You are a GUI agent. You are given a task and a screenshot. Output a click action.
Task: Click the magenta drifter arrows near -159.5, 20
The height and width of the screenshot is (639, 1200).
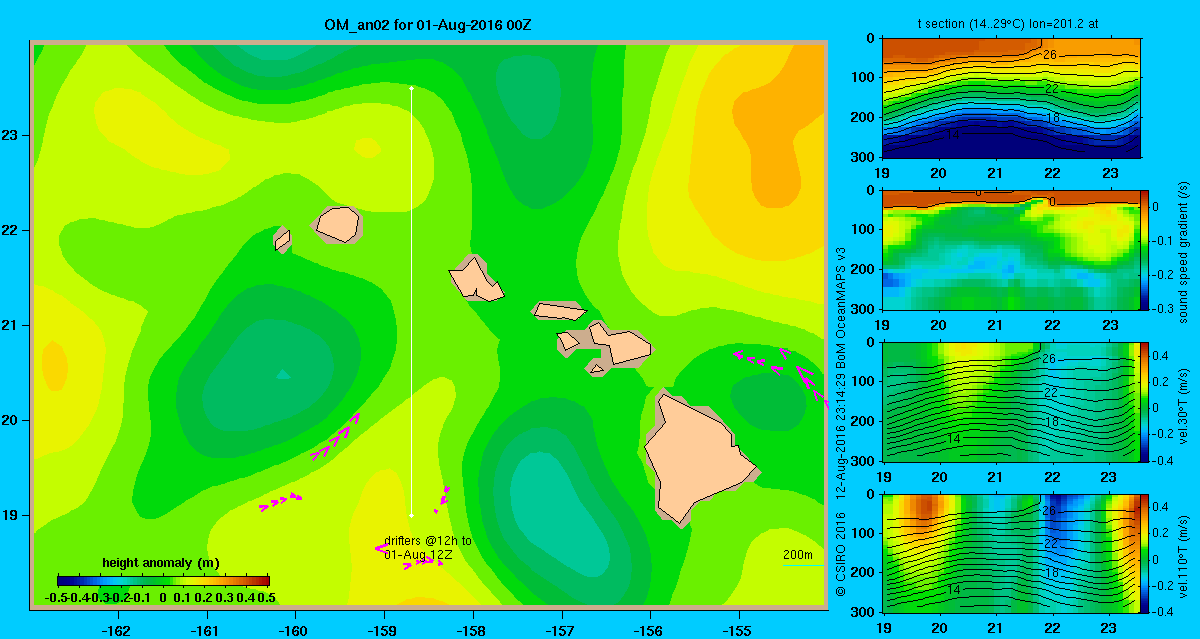[x=336, y=438]
